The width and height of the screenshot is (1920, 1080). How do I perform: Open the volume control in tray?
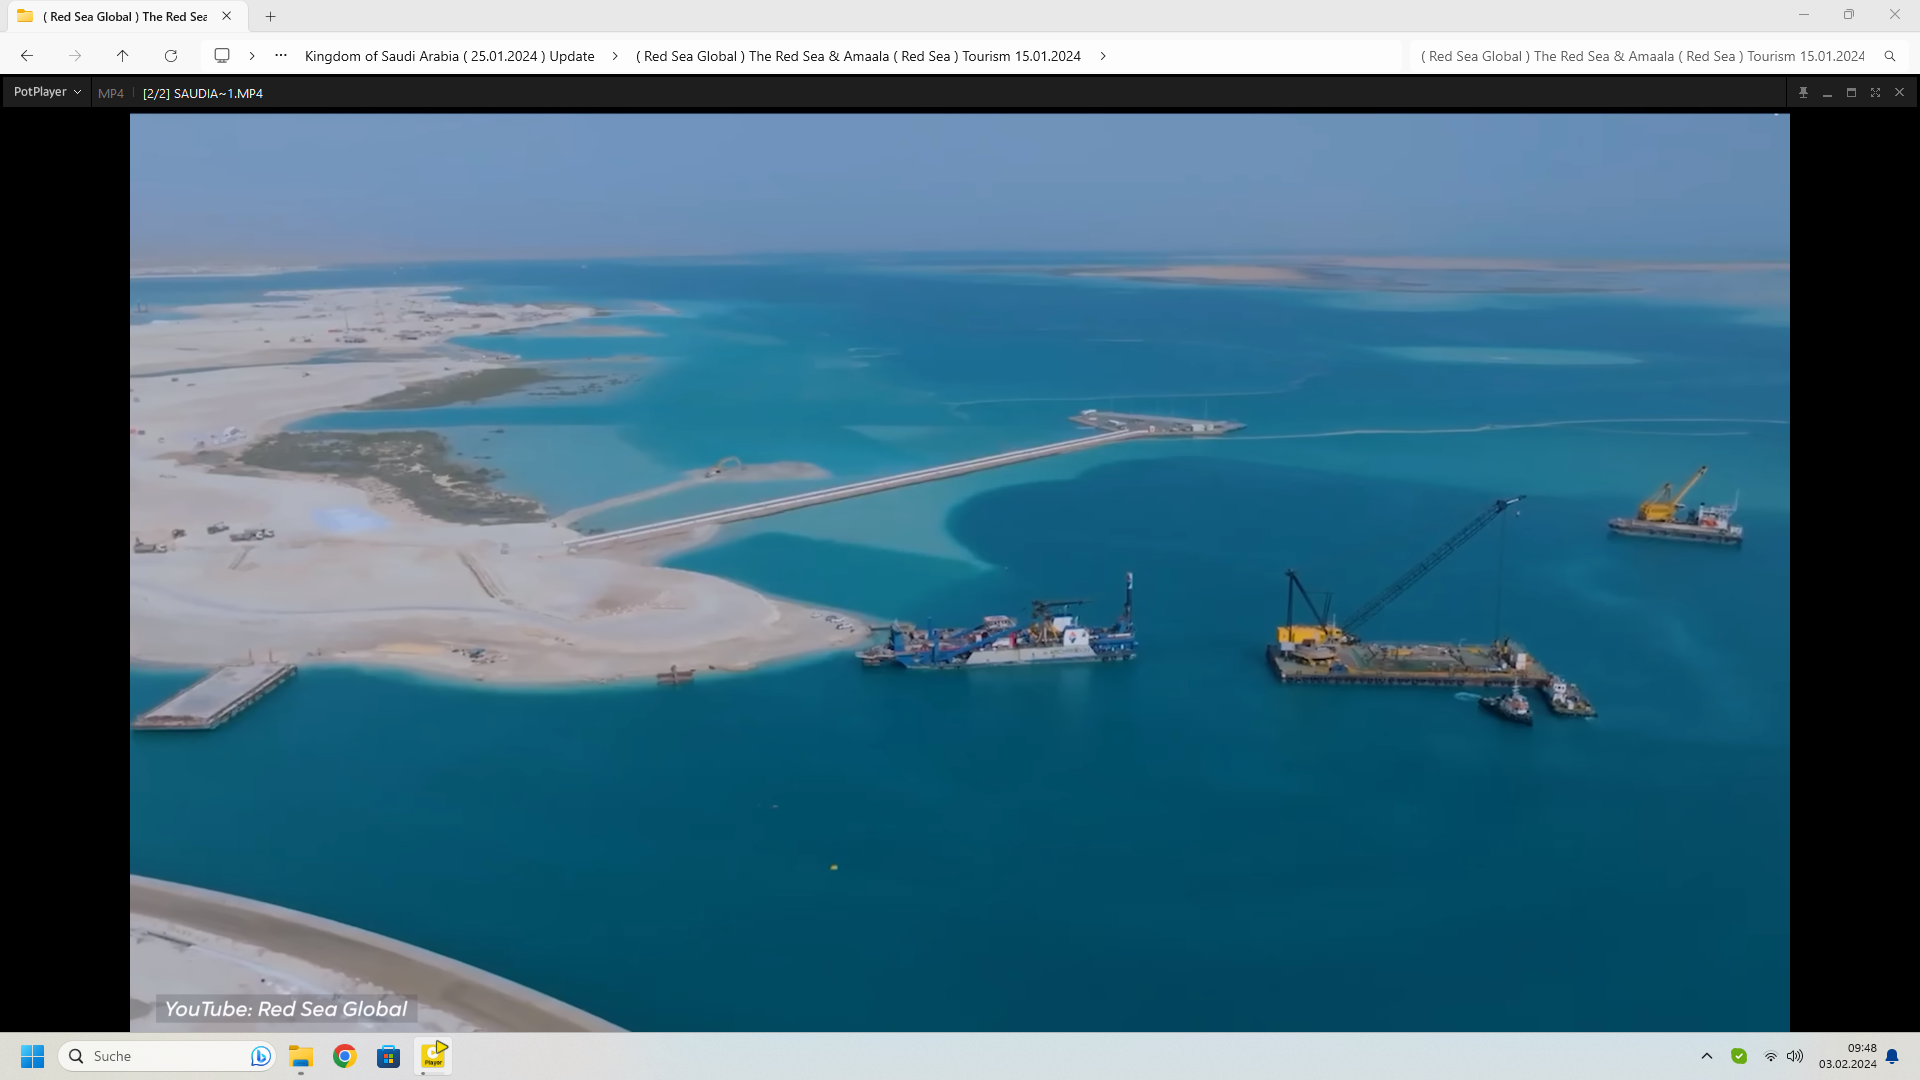[1795, 1056]
